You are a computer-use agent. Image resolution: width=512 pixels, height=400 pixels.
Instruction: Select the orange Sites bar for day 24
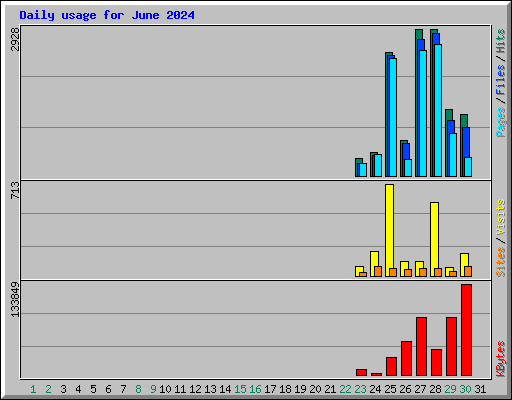(378, 272)
